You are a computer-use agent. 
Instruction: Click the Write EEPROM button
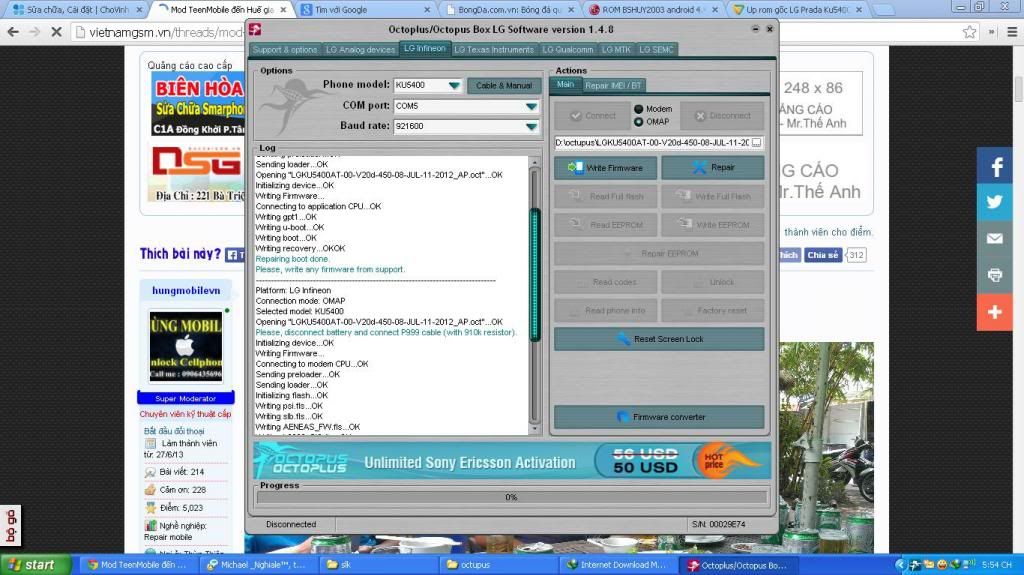pyautogui.click(x=712, y=225)
